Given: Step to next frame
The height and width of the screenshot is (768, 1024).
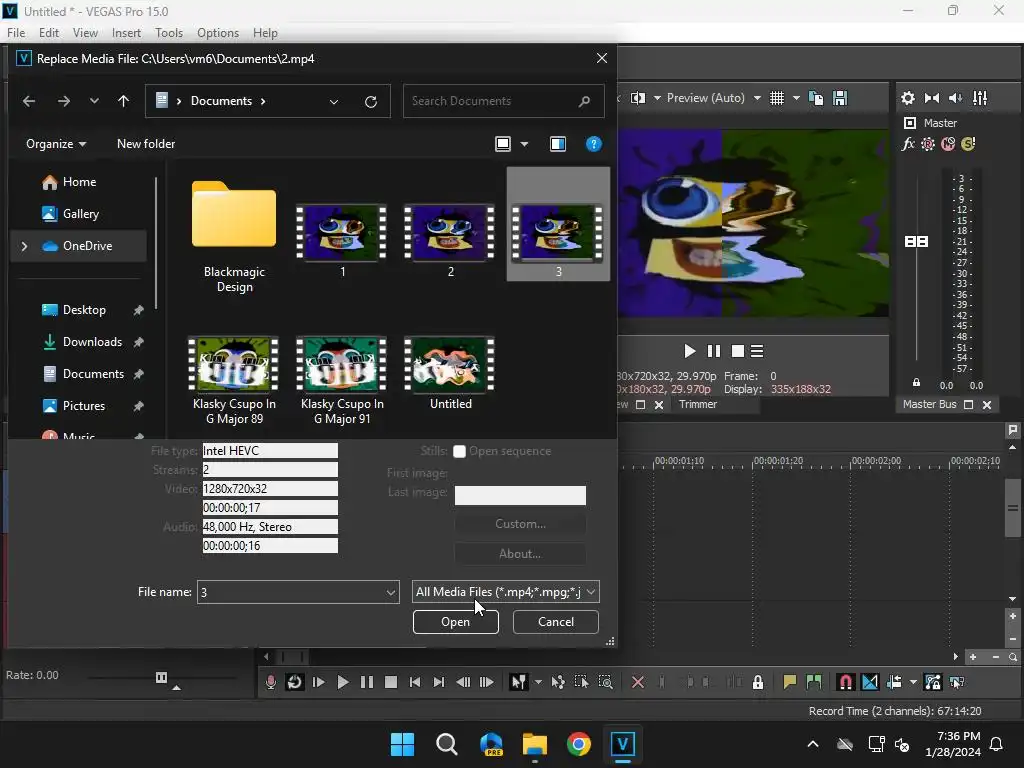Looking at the screenshot, I should [487, 682].
